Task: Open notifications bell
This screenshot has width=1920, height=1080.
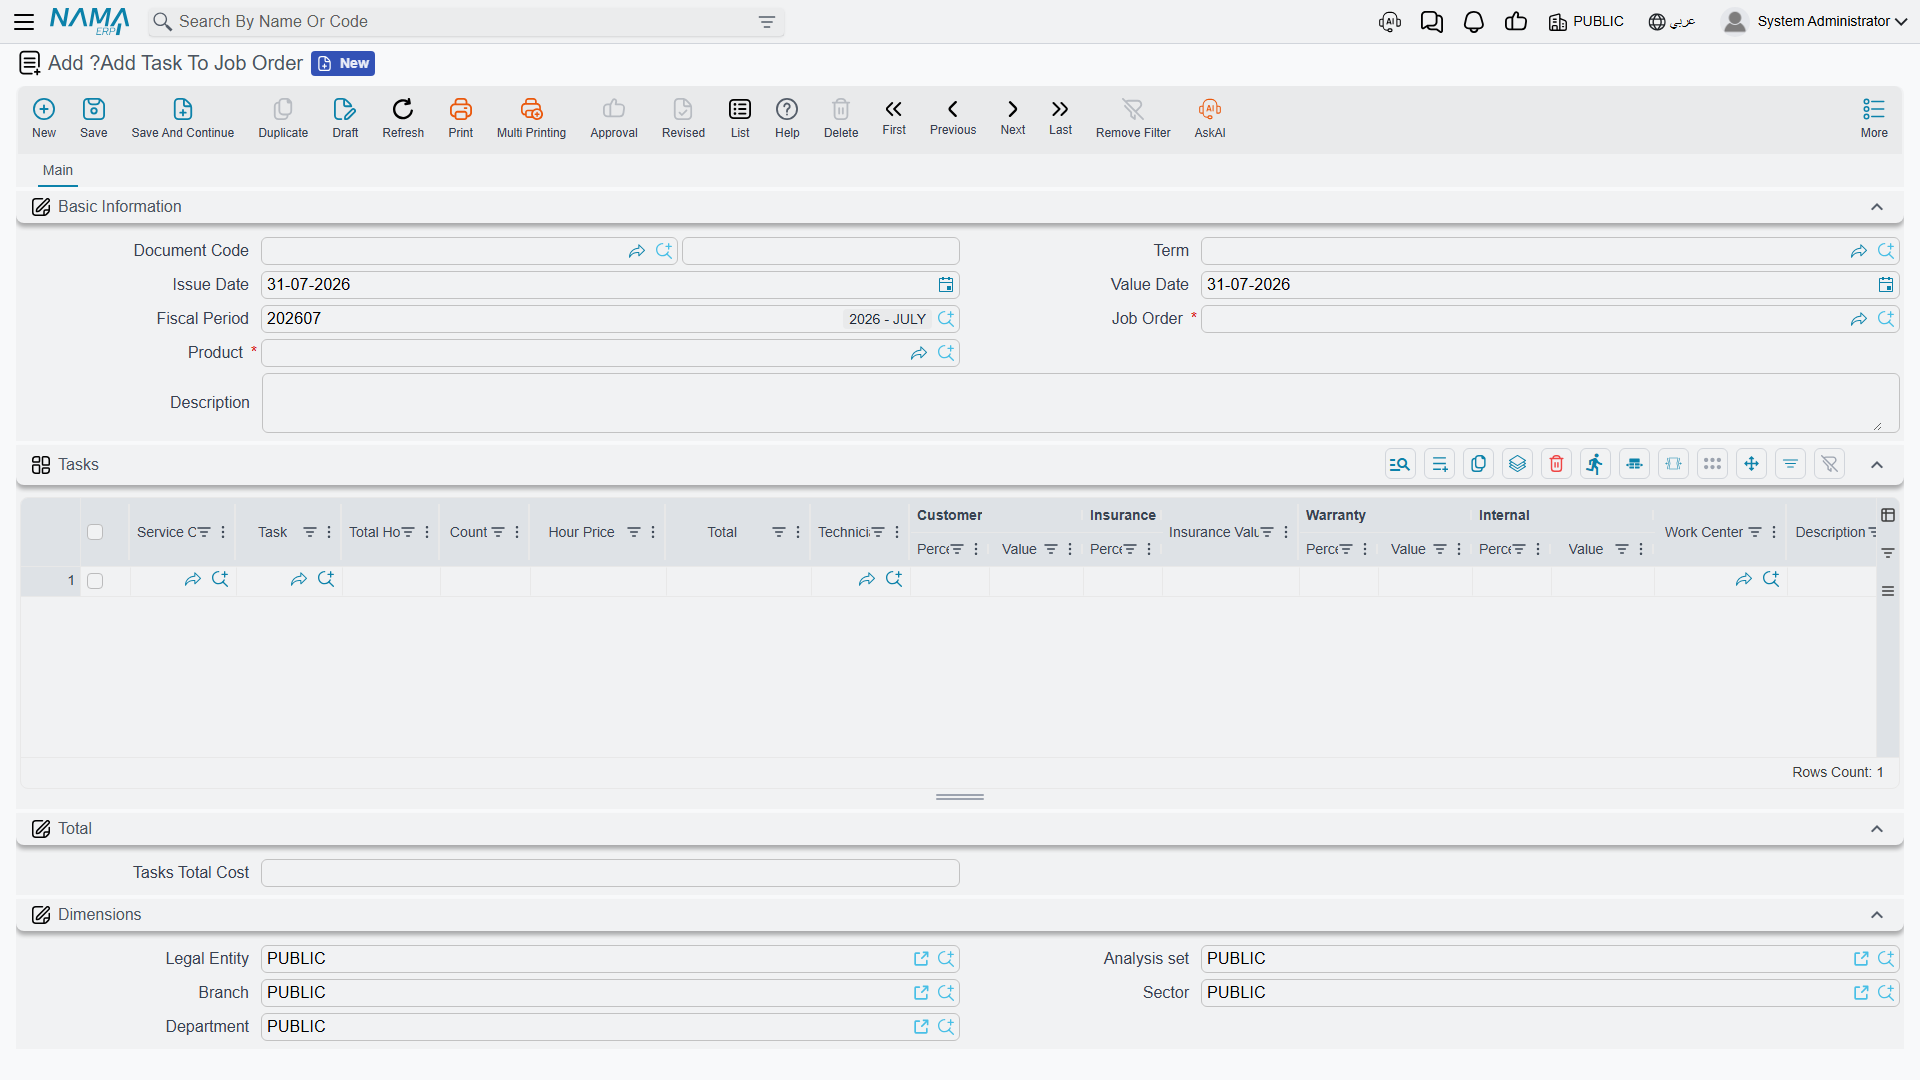Action: point(1474,22)
